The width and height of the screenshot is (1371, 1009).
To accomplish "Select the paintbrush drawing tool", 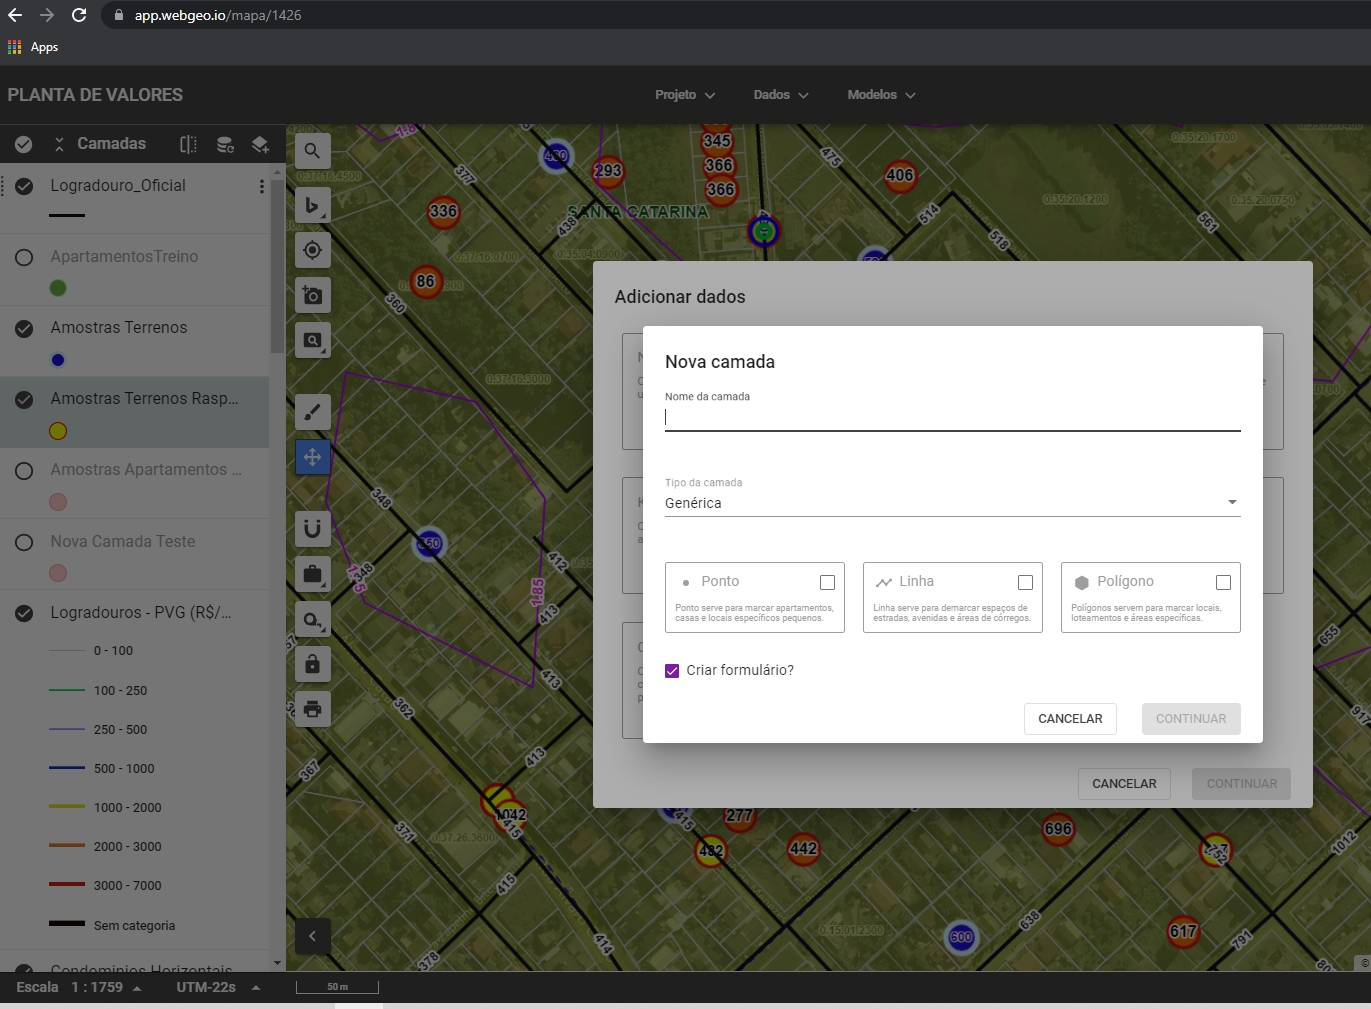I will 312,412.
